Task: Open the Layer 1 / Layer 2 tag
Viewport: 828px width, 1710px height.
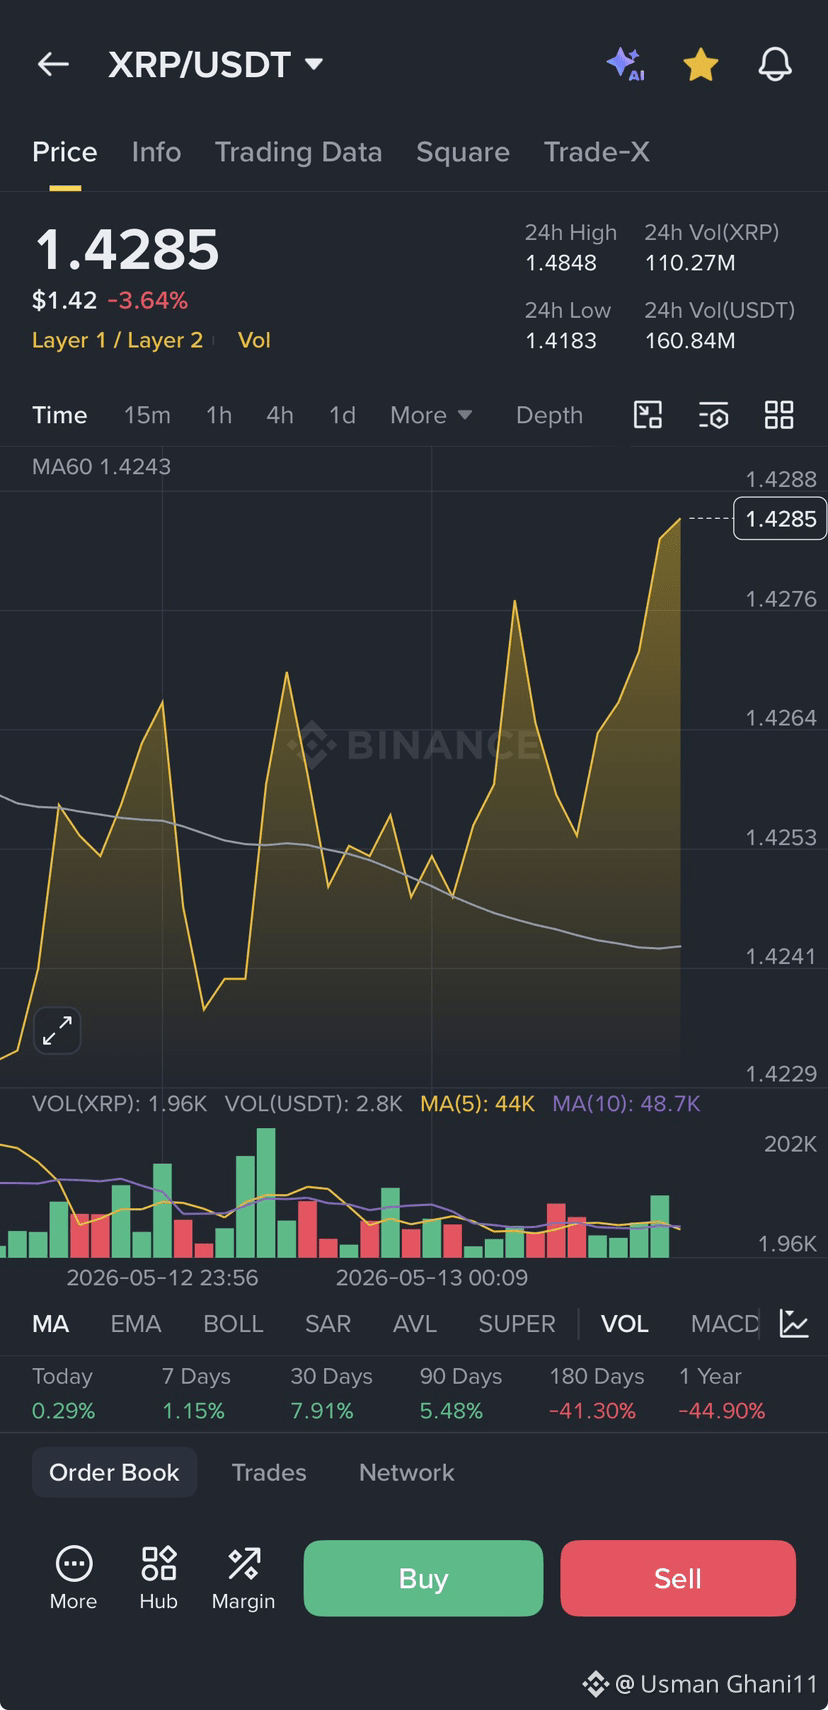Action: [117, 340]
